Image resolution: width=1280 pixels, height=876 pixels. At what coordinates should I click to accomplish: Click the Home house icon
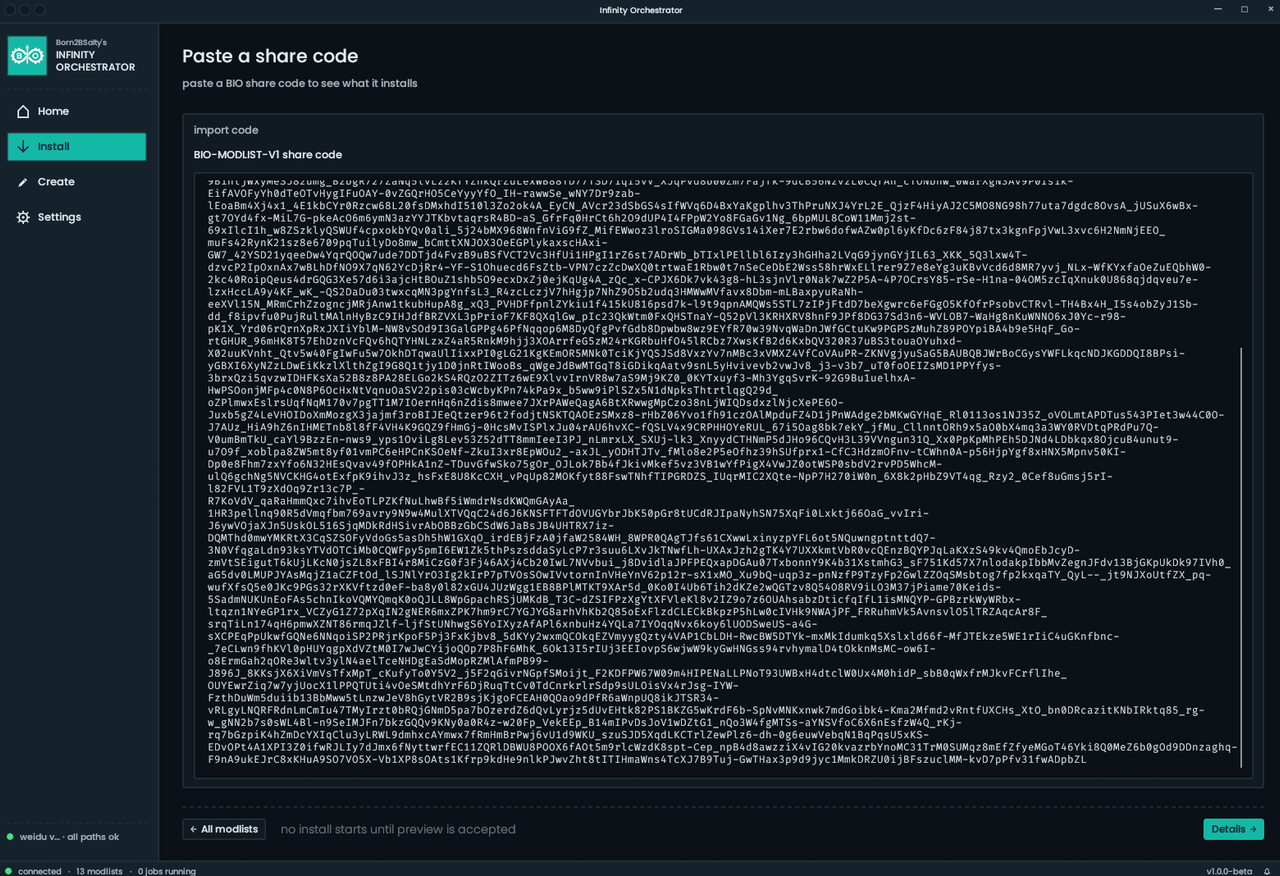[x=23, y=111]
